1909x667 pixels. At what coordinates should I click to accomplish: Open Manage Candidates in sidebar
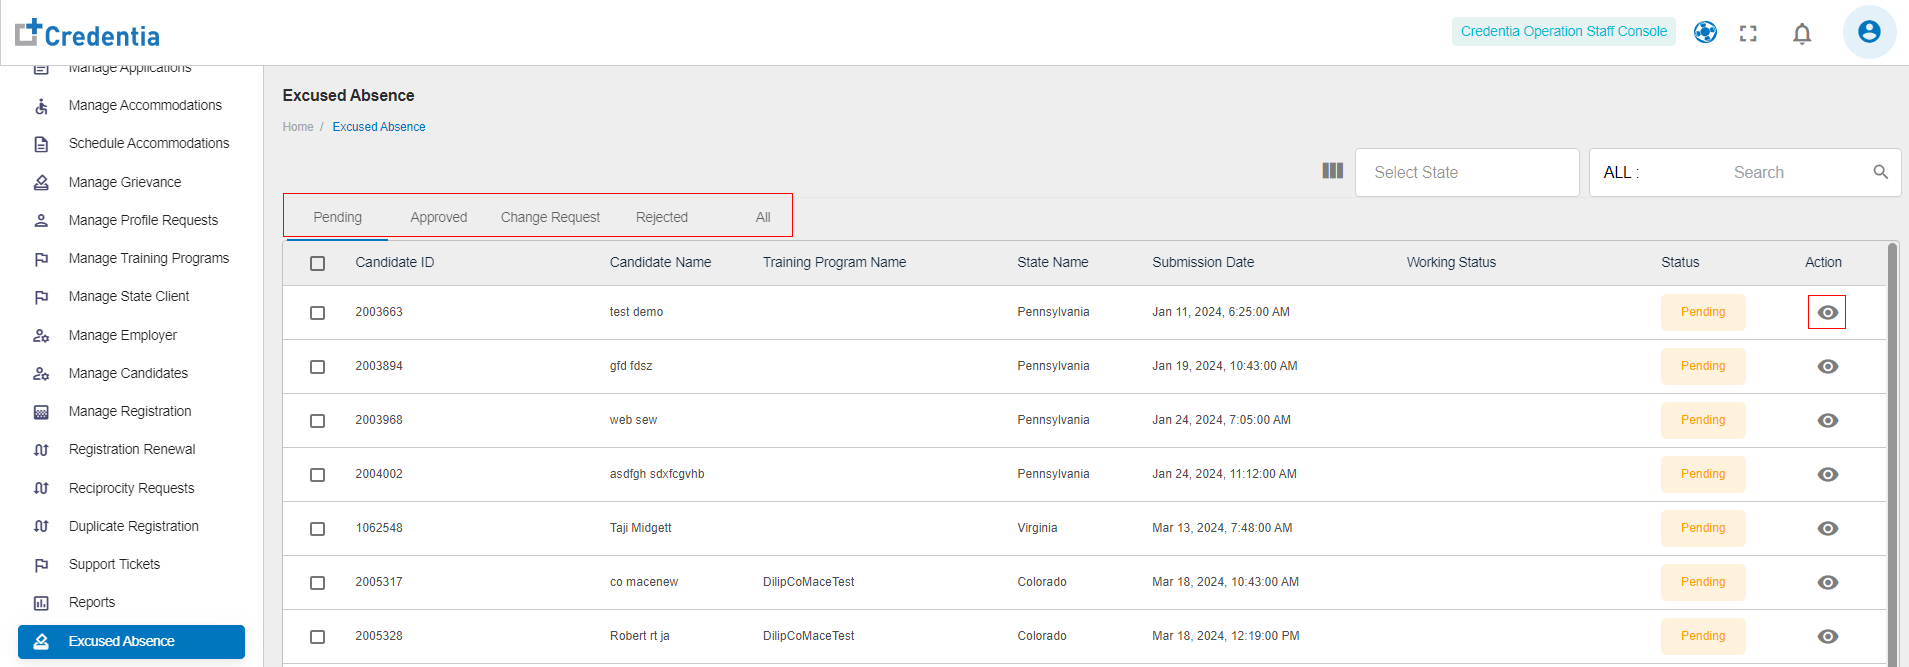(128, 373)
